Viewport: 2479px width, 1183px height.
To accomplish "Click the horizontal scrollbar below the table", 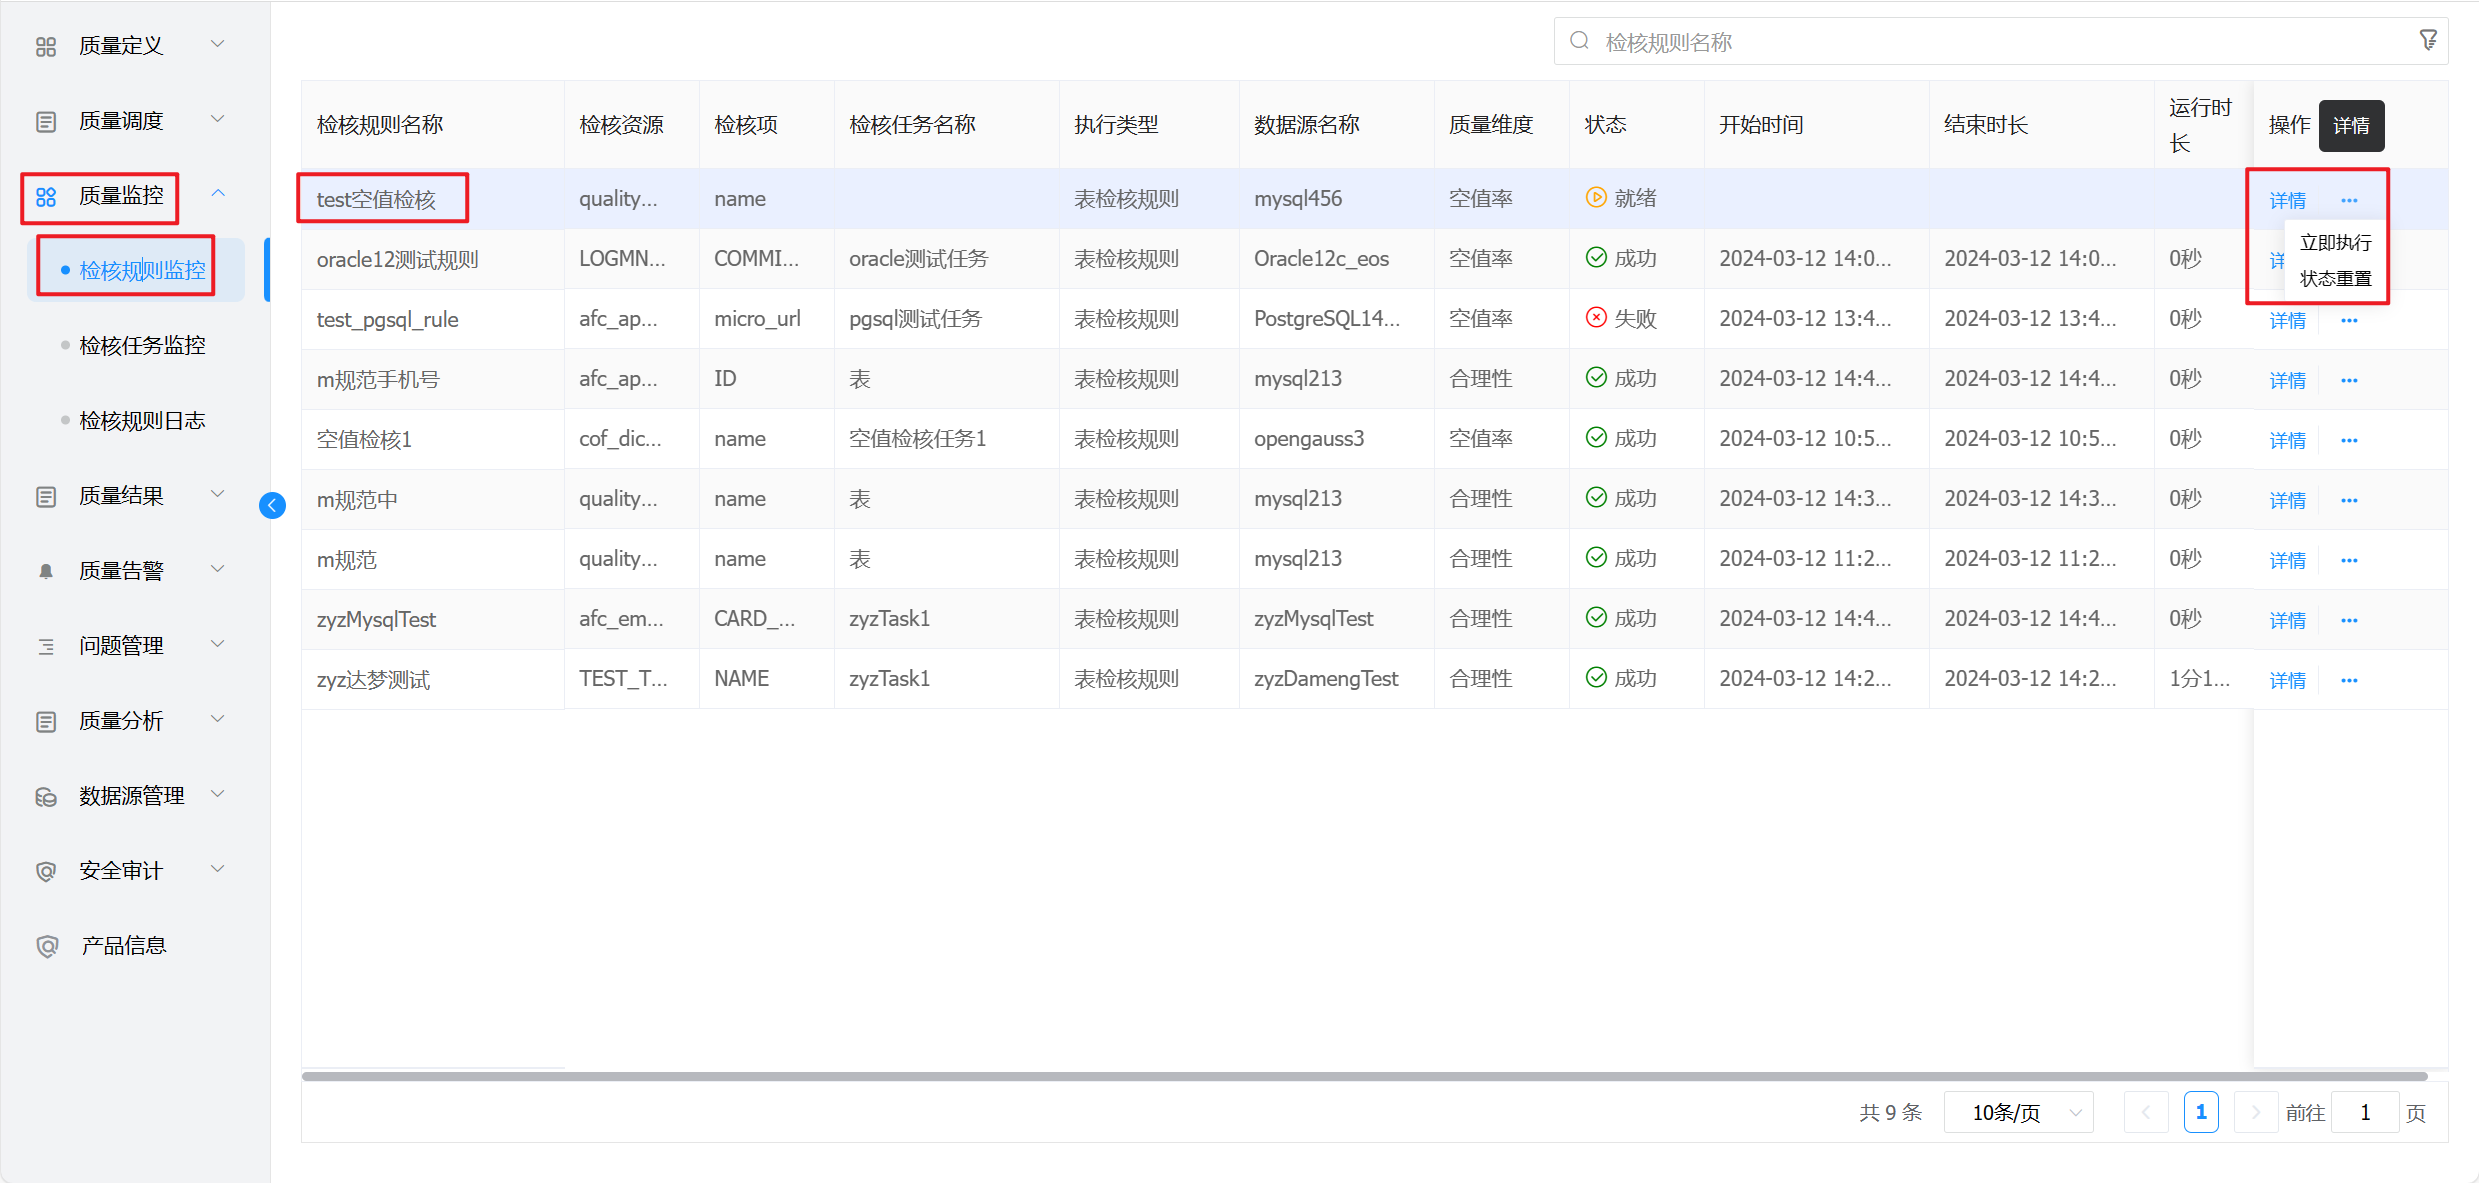I will tap(1364, 1076).
